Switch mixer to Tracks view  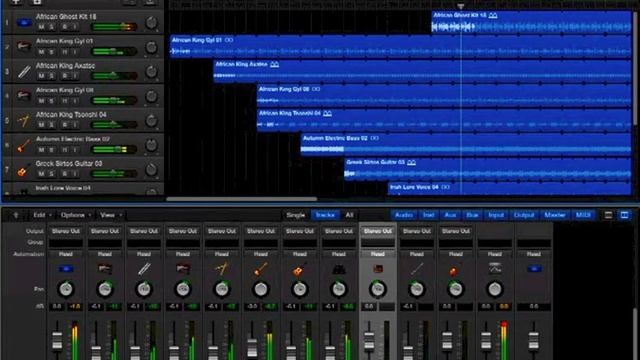point(325,215)
